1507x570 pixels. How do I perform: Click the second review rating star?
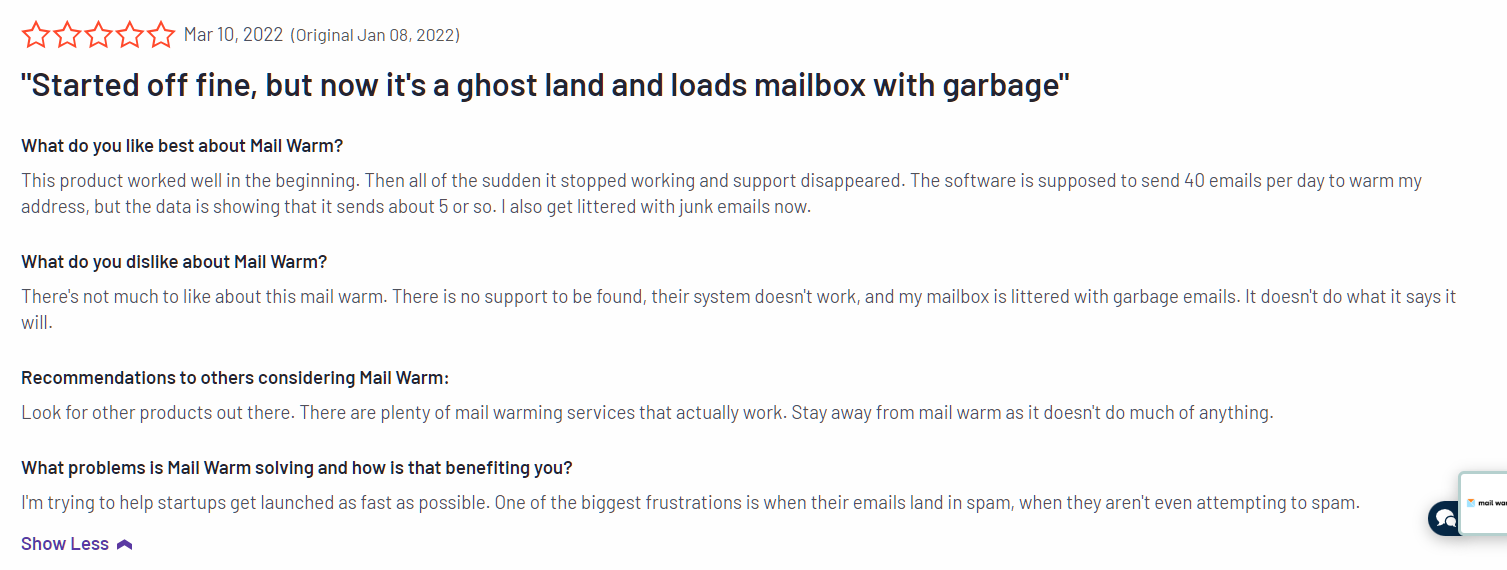point(67,35)
